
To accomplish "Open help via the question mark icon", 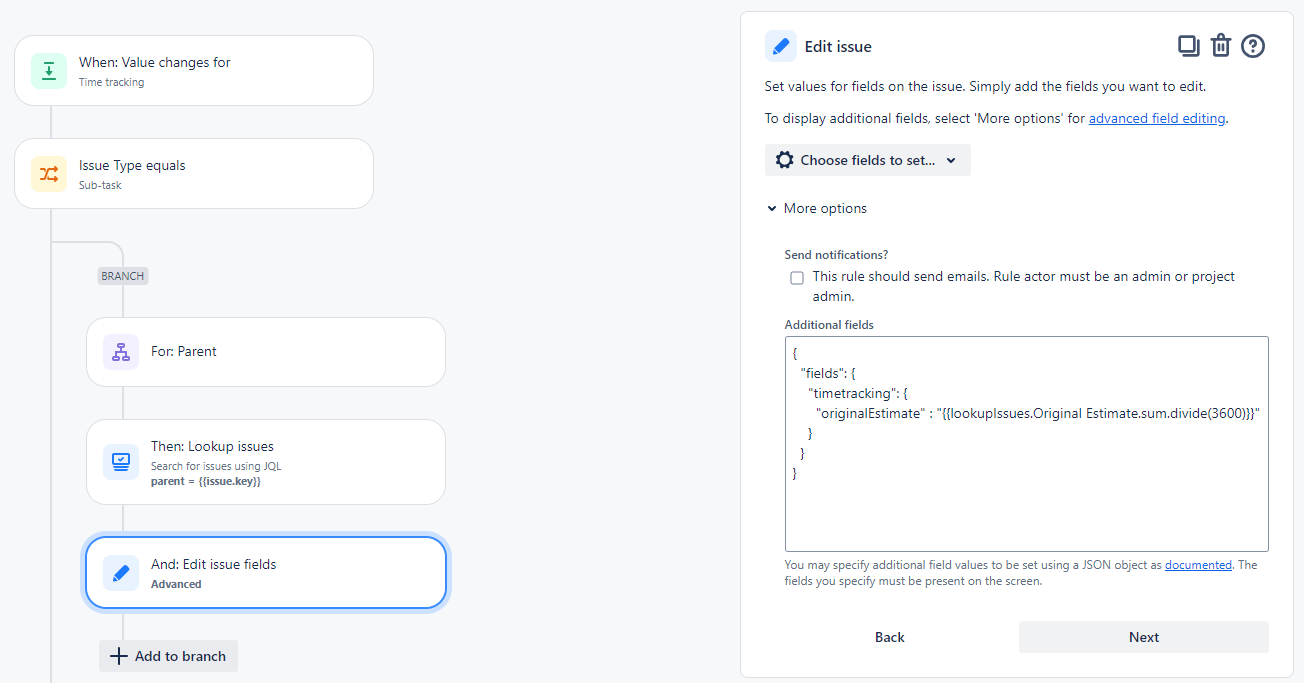I will click(x=1253, y=46).
